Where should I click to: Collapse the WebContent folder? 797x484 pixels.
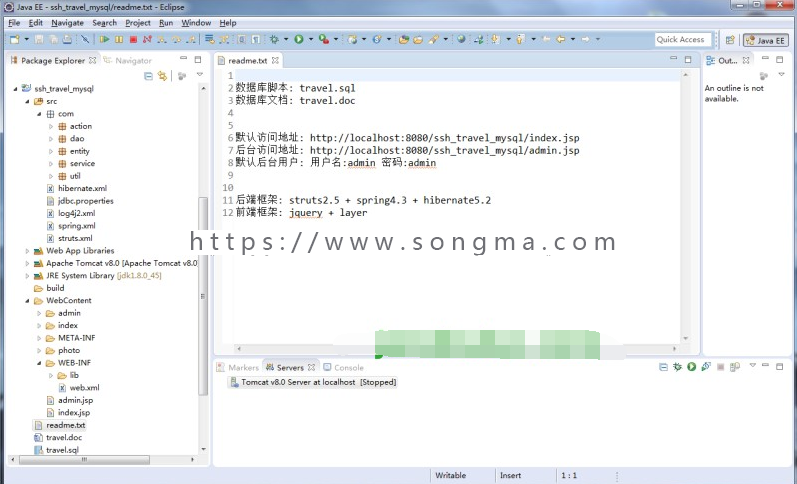[x=27, y=300]
